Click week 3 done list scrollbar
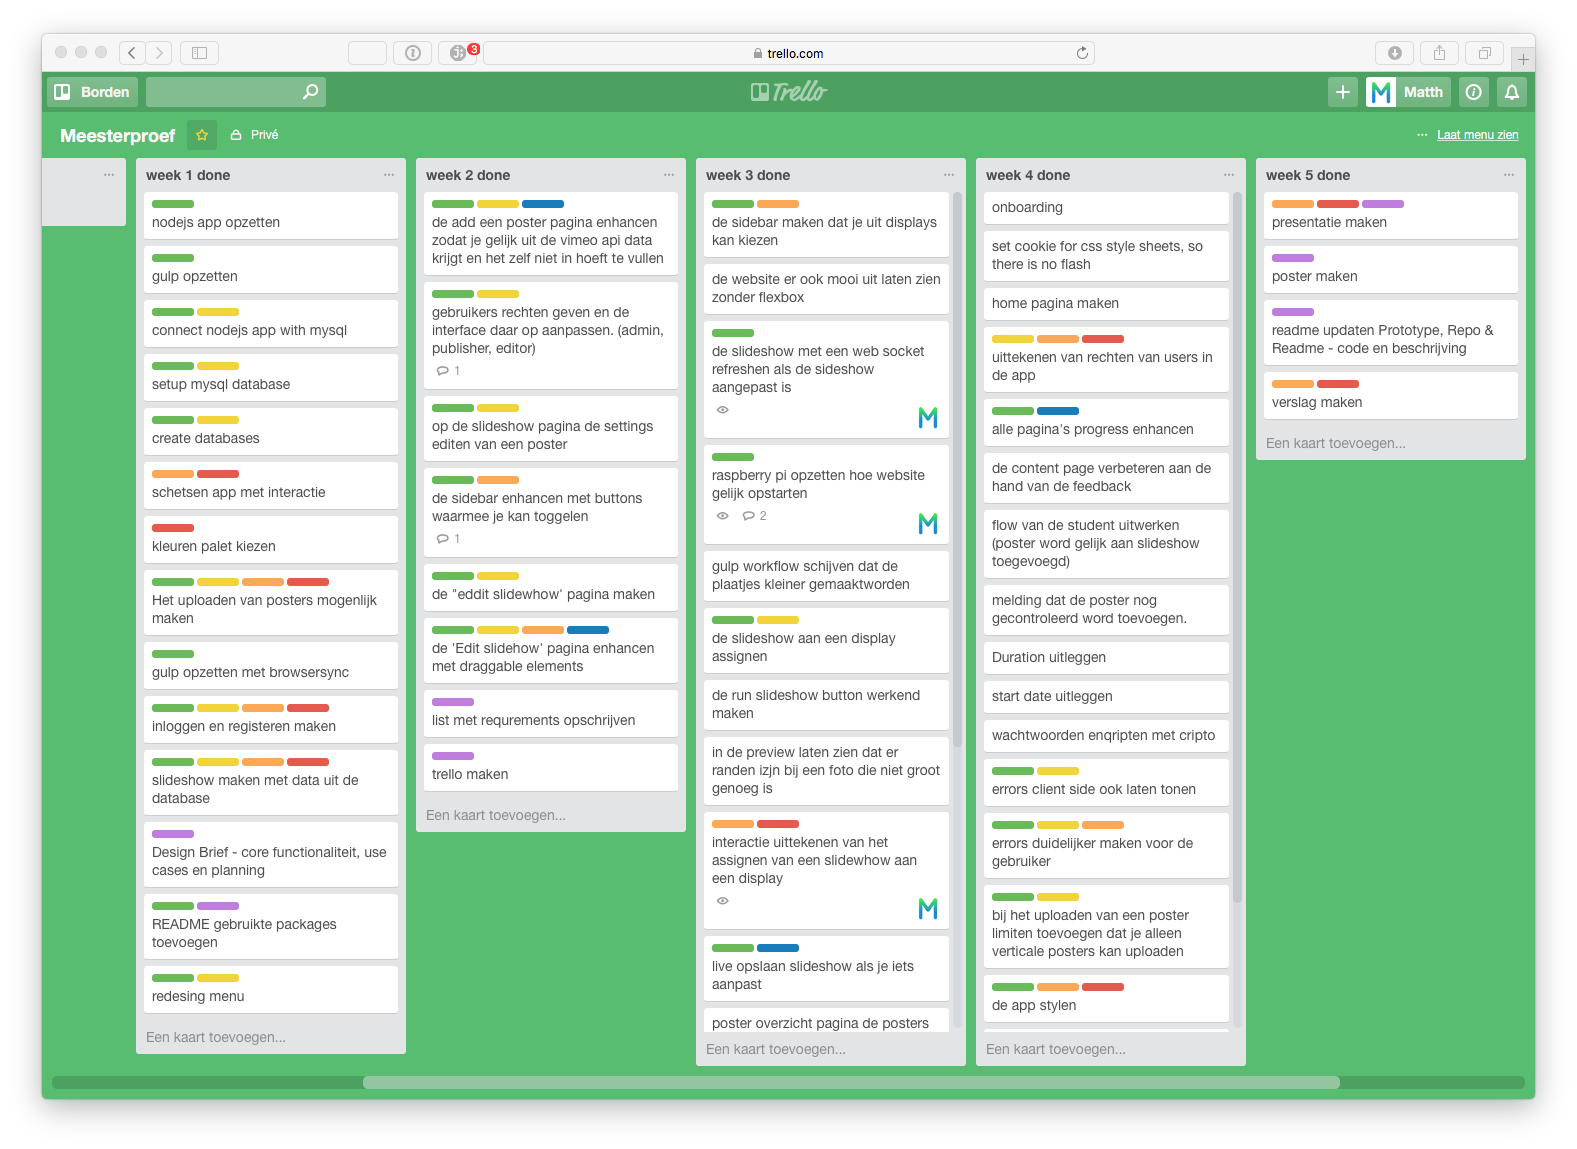The image size is (1577, 1149). tap(957, 470)
